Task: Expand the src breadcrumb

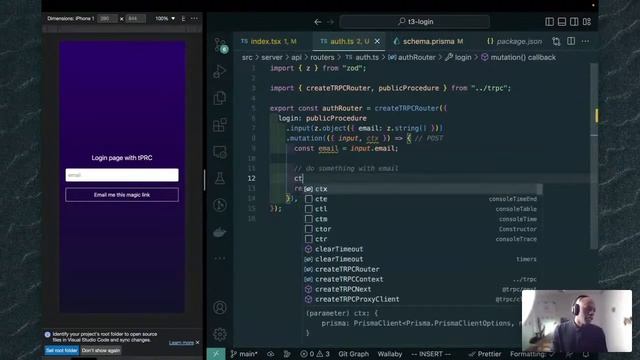Action: click(x=247, y=58)
